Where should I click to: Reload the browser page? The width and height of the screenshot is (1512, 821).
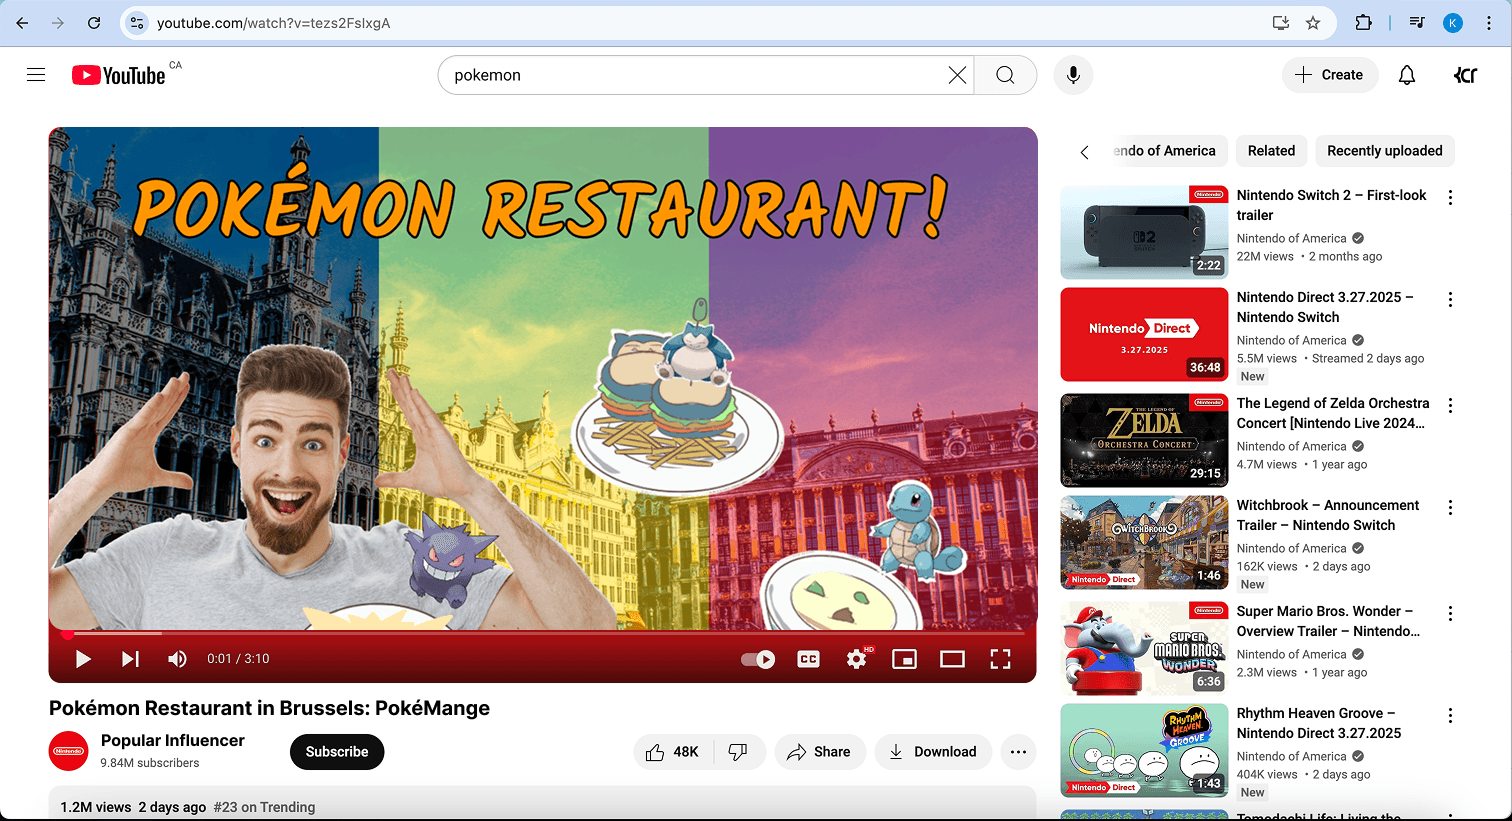point(93,22)
